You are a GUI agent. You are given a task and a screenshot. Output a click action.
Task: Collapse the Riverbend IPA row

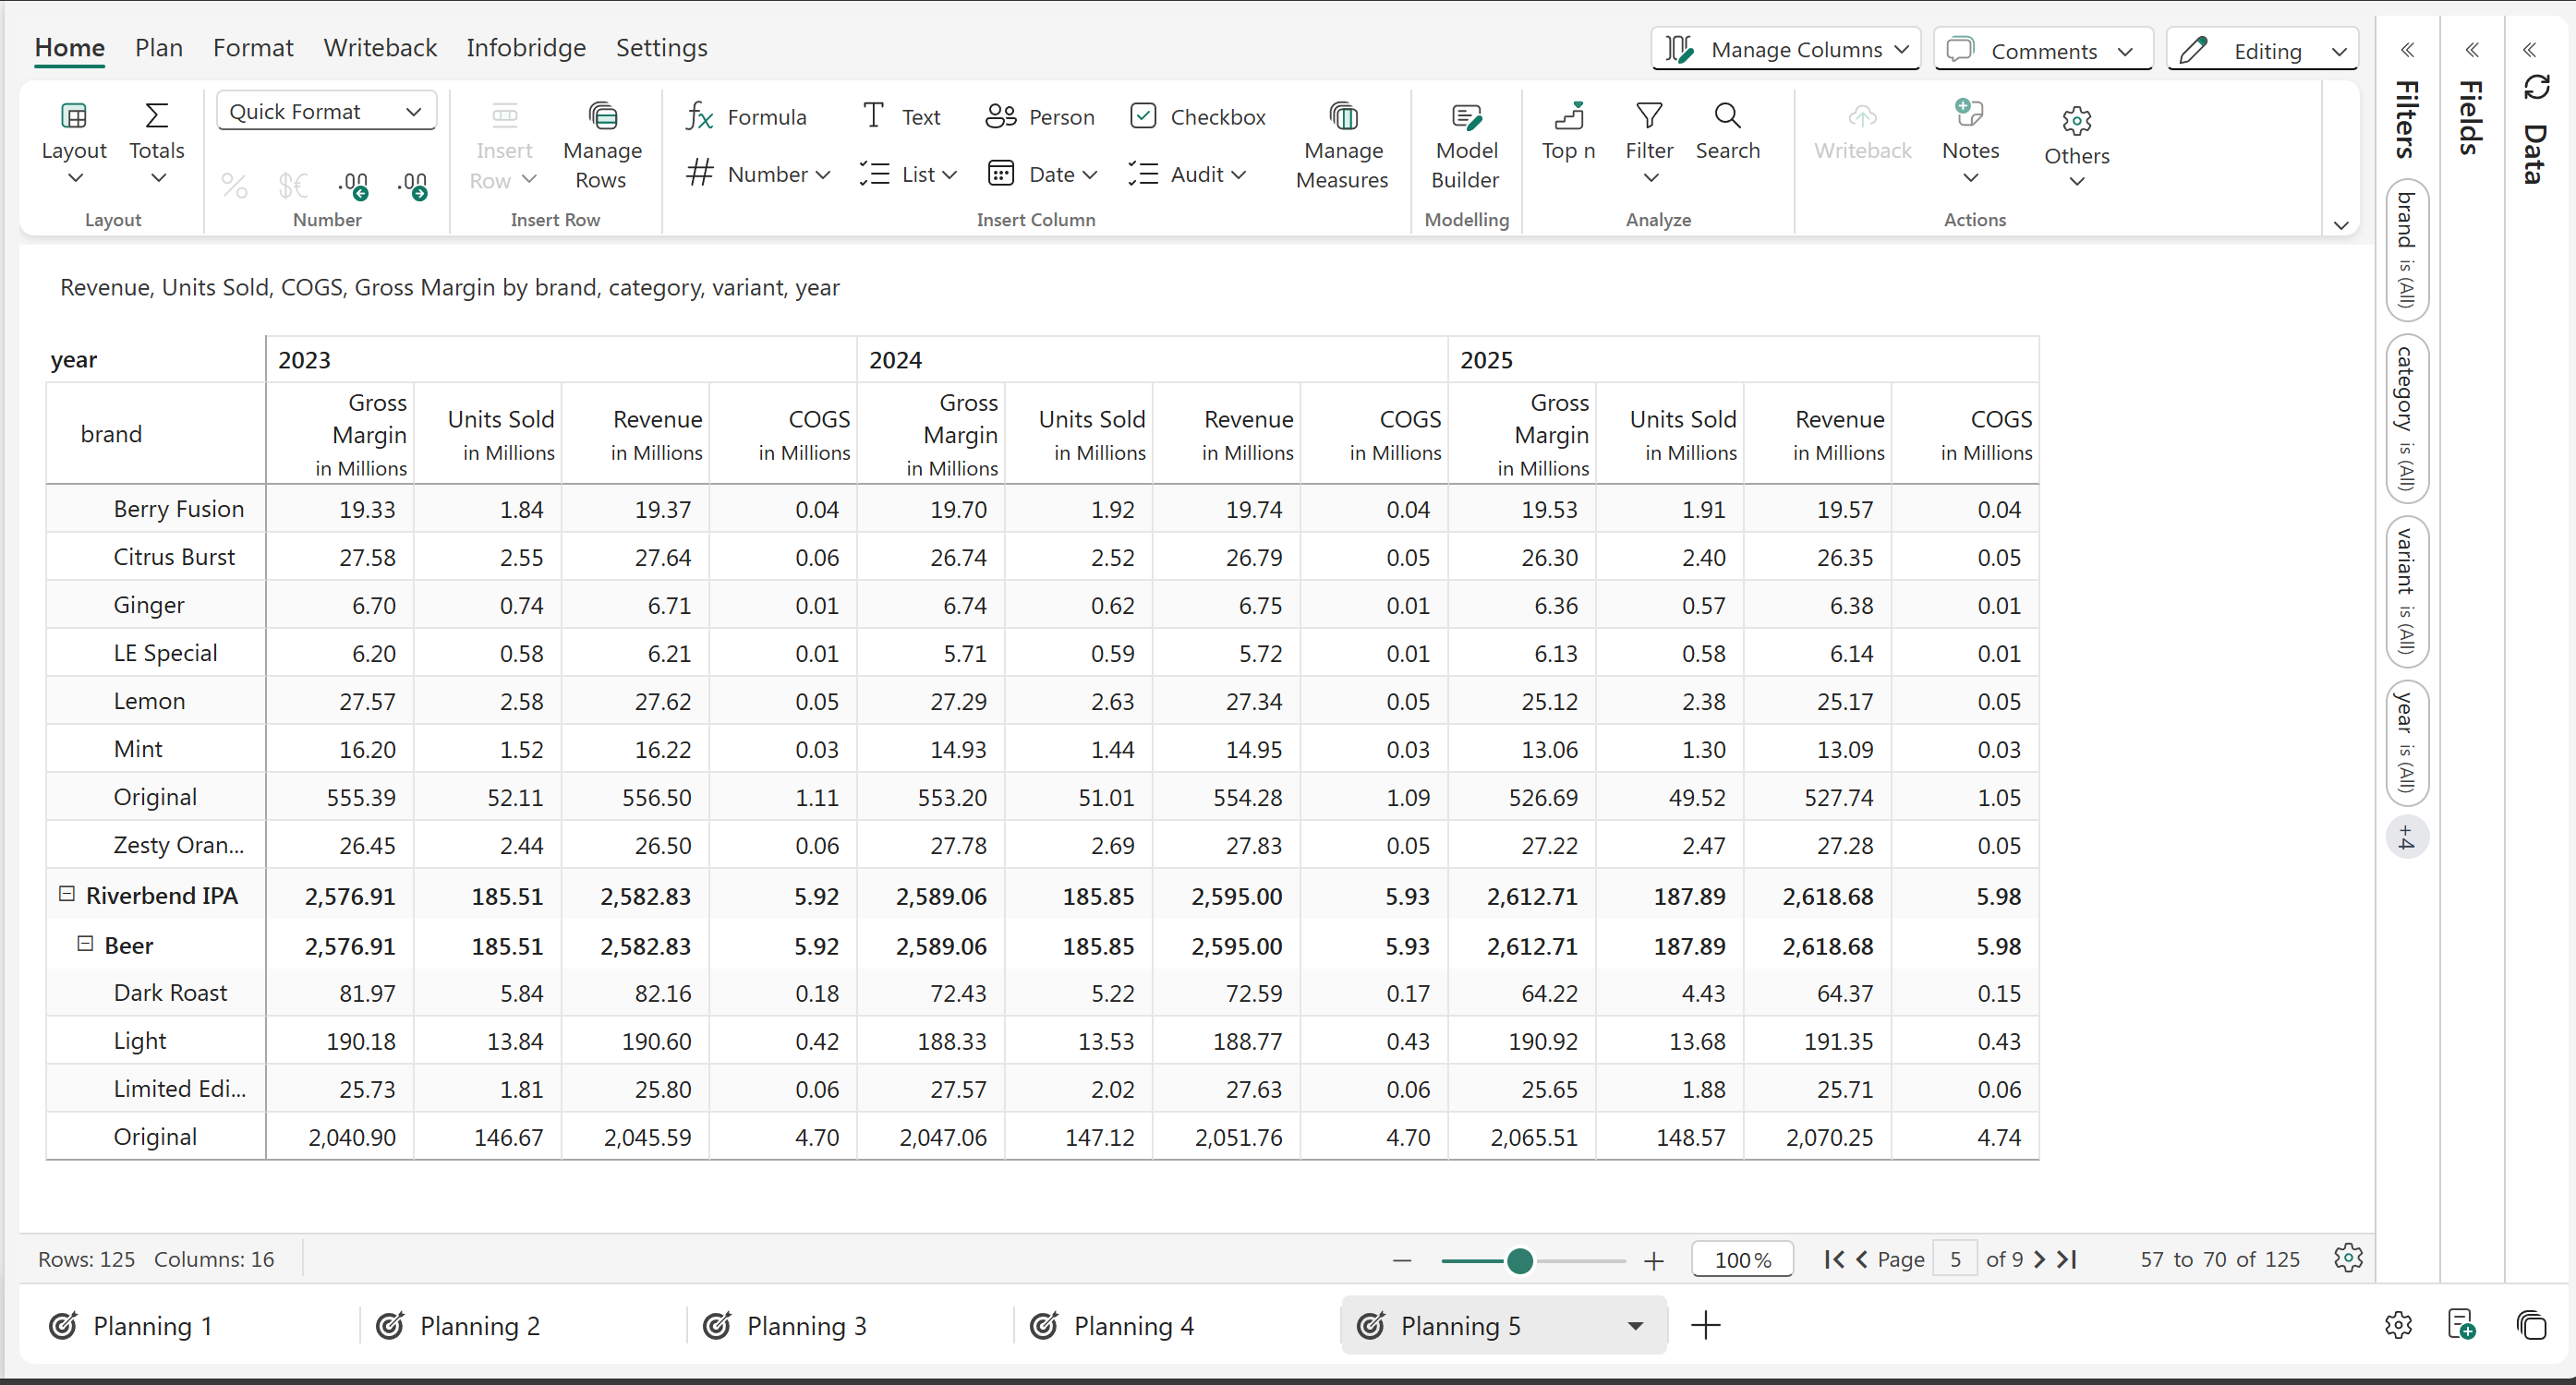[x=67, y=894]
